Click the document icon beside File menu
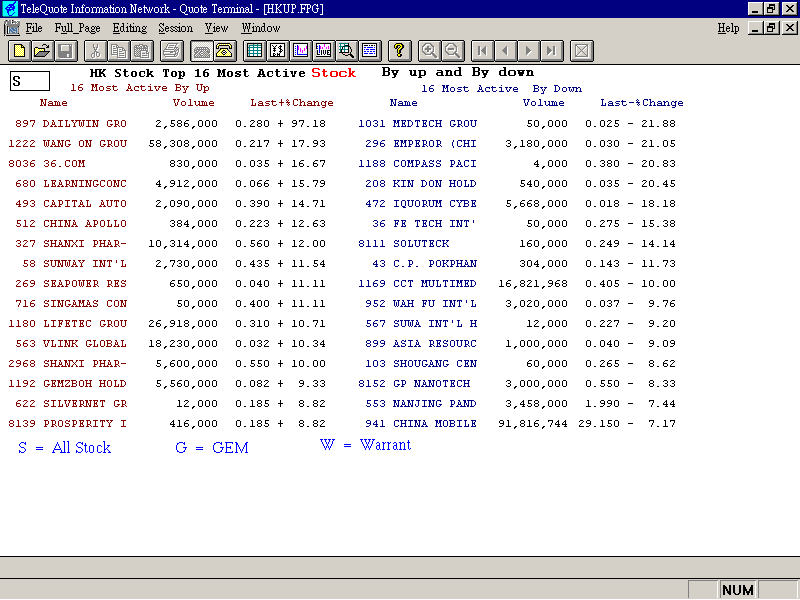 pyautogui.click(x=12, y=28)
